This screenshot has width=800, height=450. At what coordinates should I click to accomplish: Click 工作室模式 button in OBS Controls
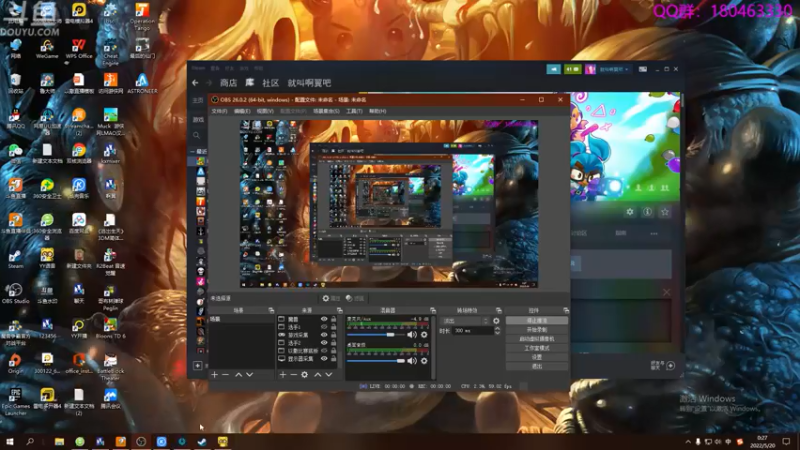(x=537, y=348)
